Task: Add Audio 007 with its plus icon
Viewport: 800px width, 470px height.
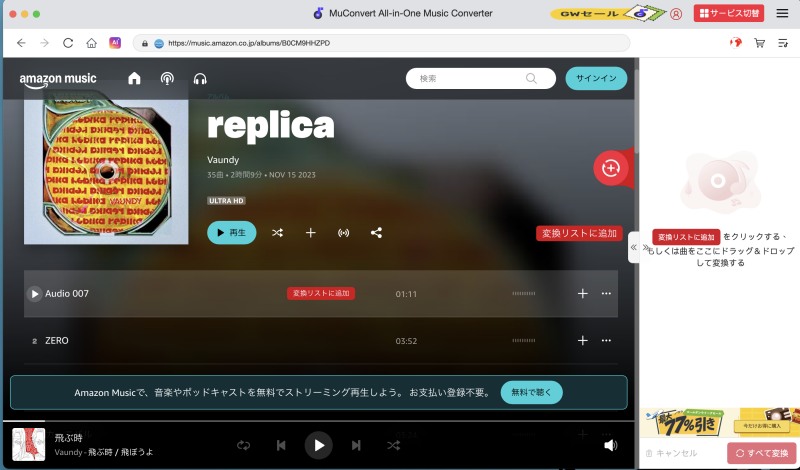Action: tap(583, 293)
